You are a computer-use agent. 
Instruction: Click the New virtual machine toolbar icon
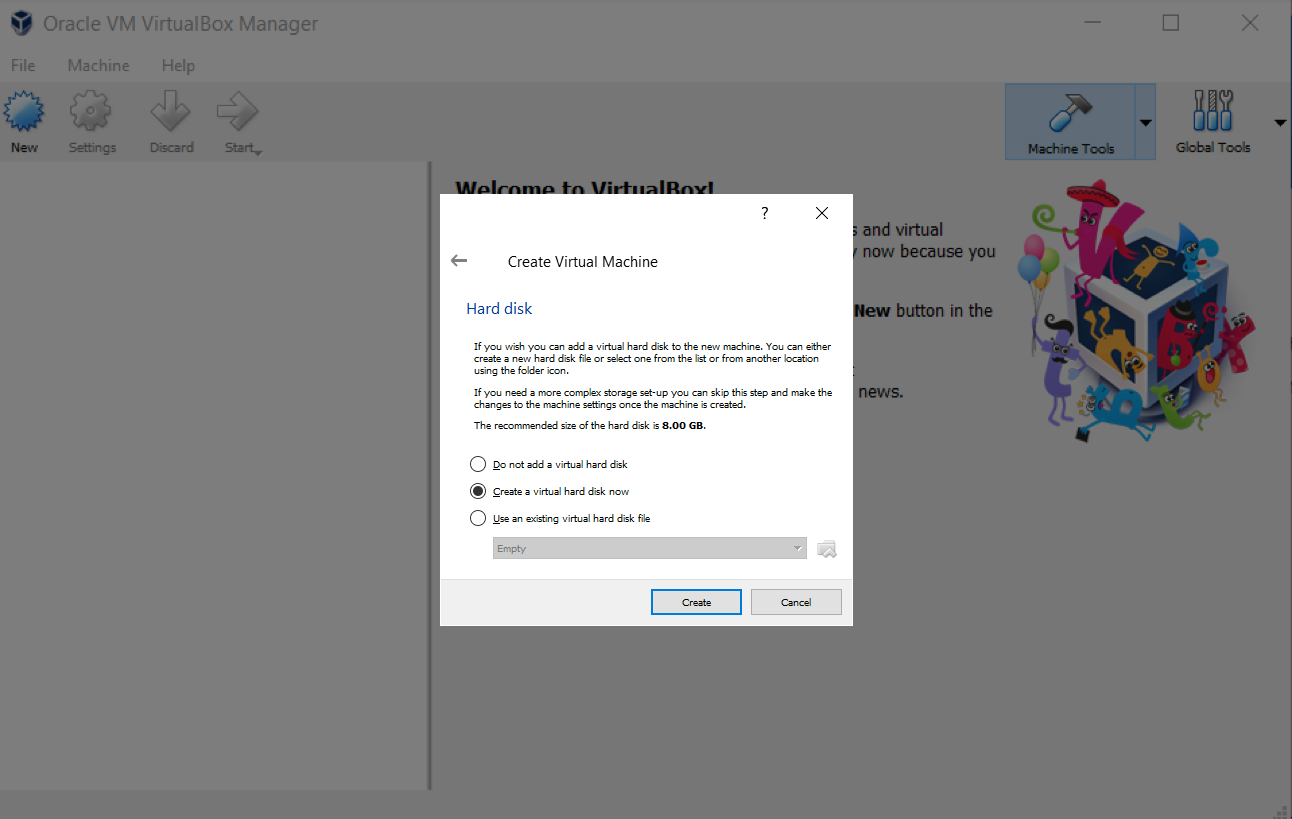tap(24, 112)
